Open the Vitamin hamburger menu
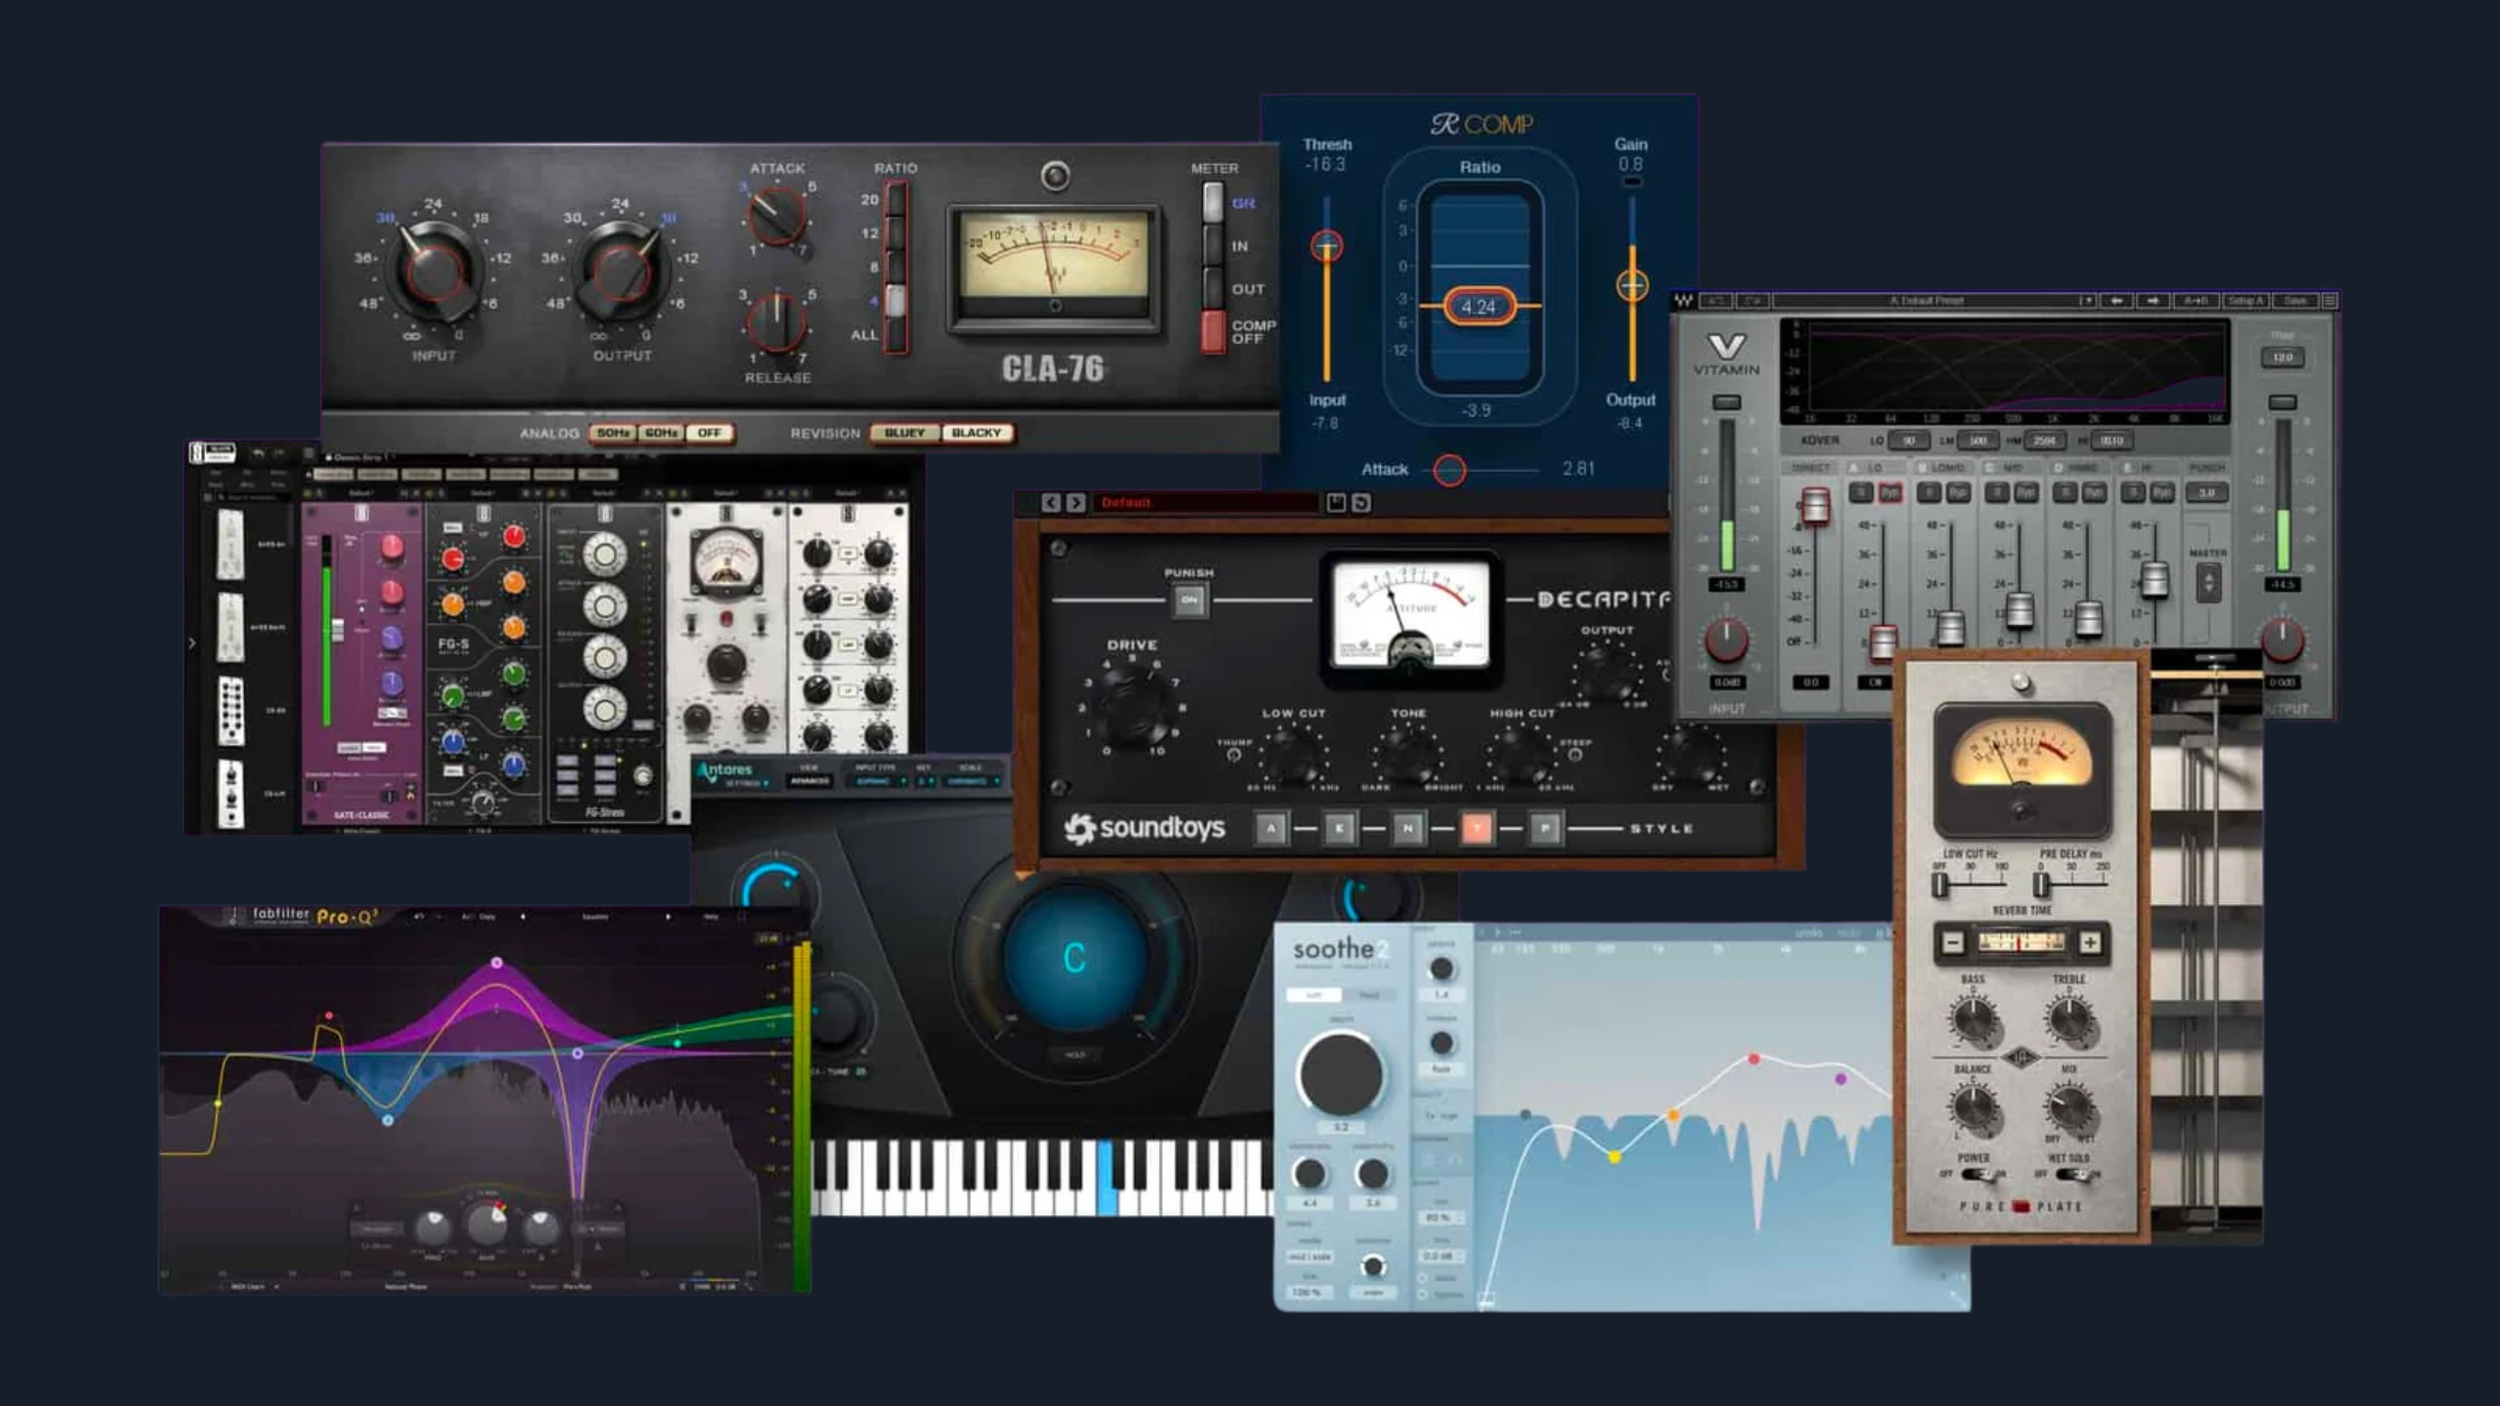Screen dimensions: 2500x1406 pyautogui.click(x=2329, y=300)
